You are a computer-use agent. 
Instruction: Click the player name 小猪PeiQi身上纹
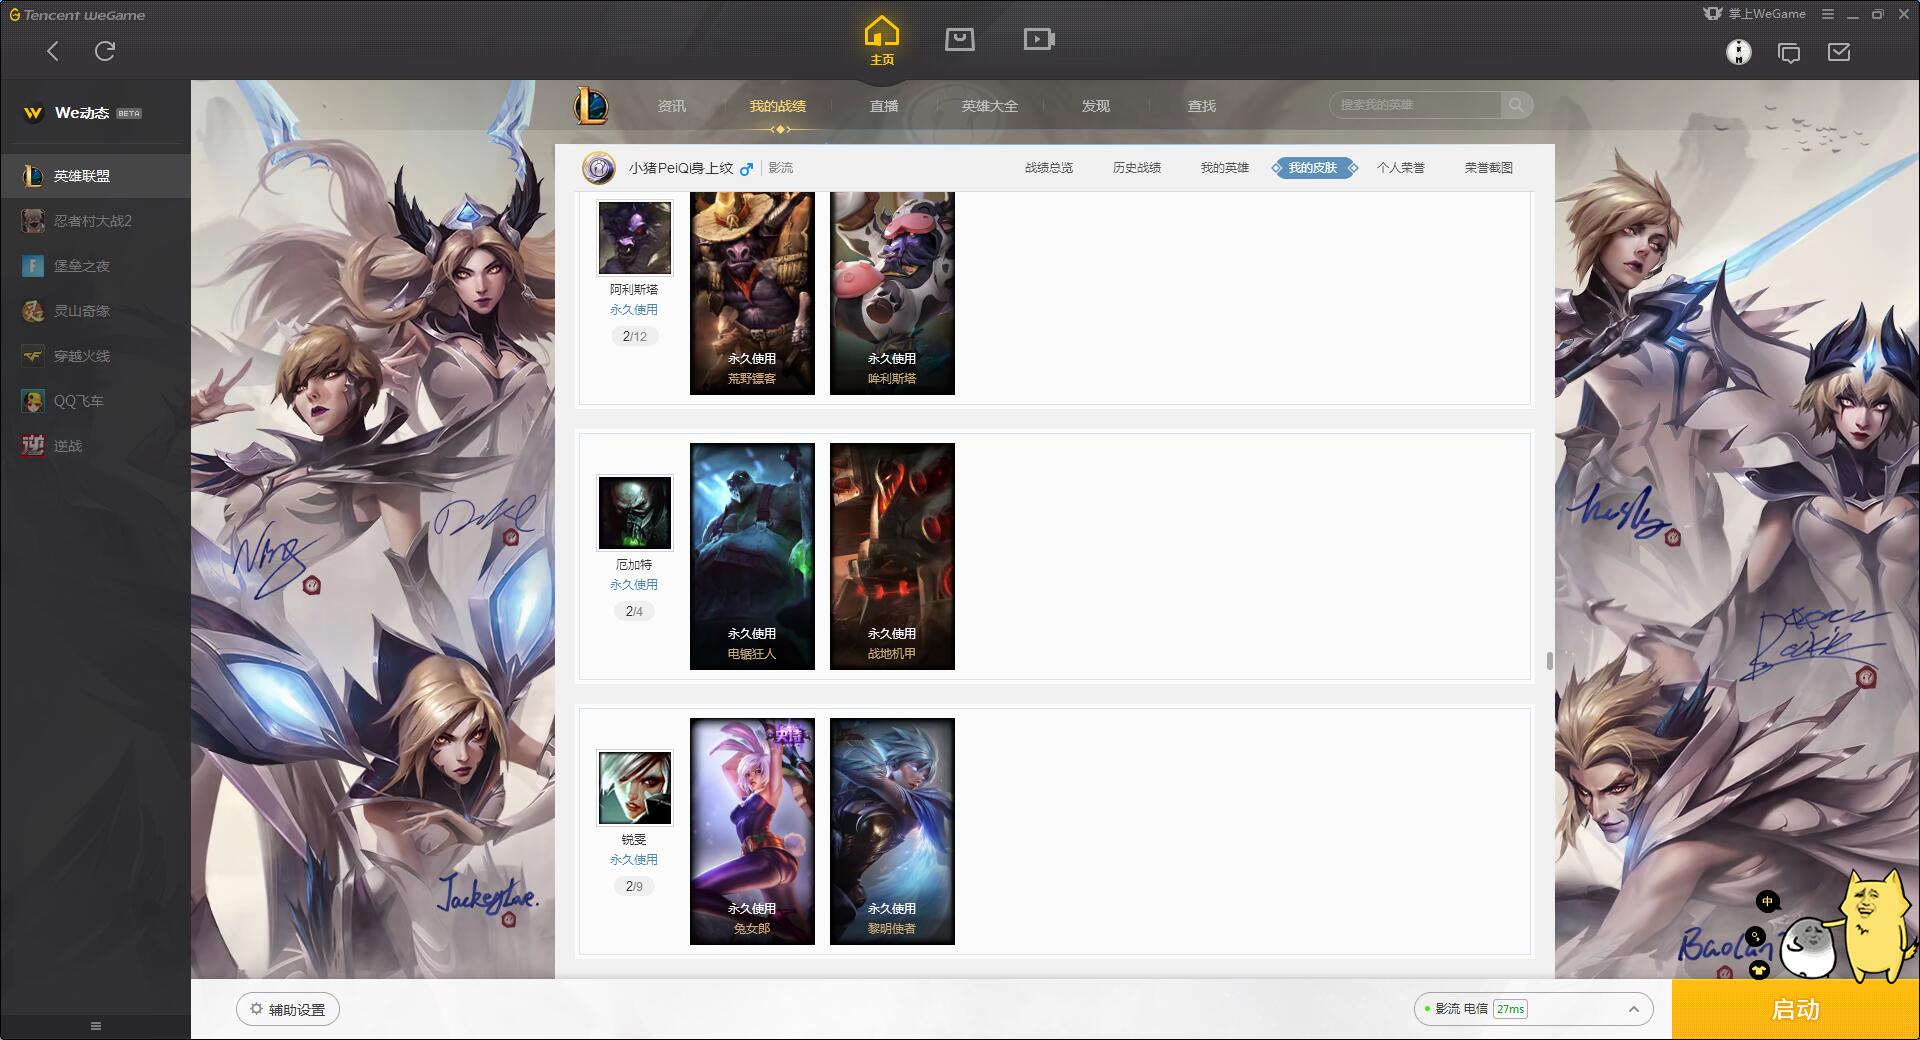[x=681, y=168]
